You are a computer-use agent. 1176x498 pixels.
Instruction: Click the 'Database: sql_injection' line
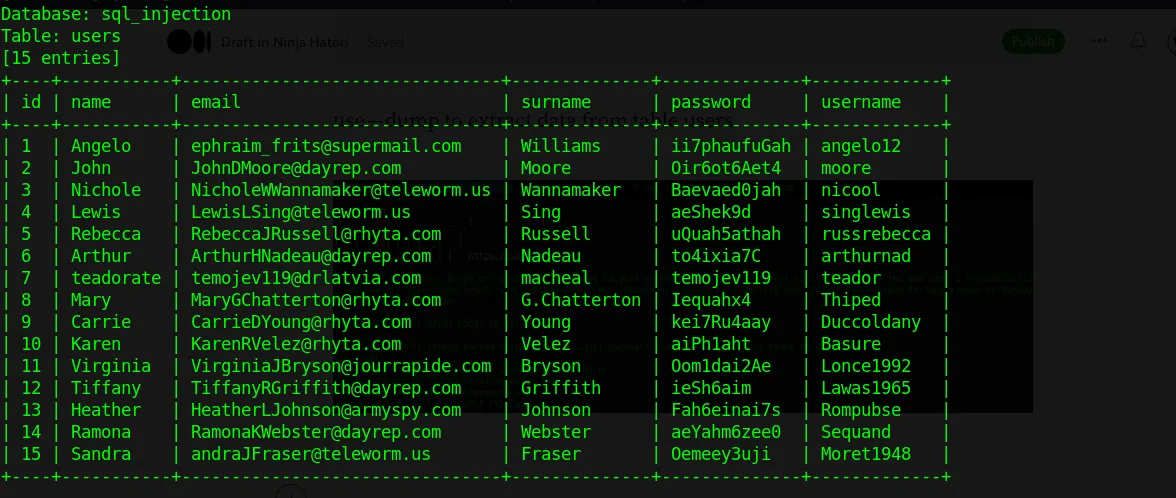pos(117,15)
